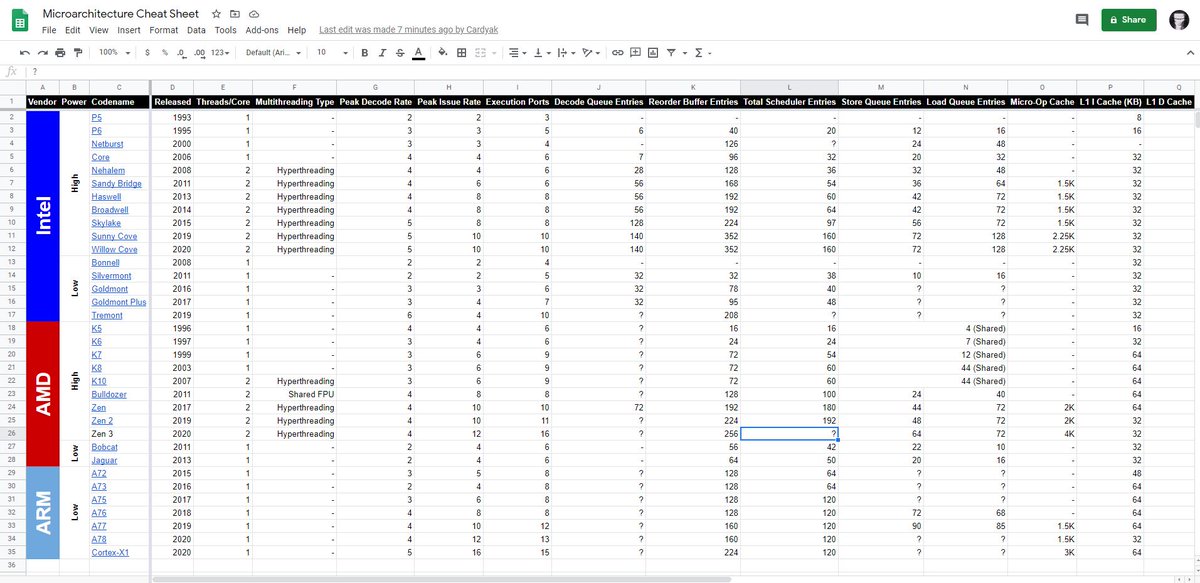Open the Add-ons menu

pyautogui.click(x=263, y=30)
